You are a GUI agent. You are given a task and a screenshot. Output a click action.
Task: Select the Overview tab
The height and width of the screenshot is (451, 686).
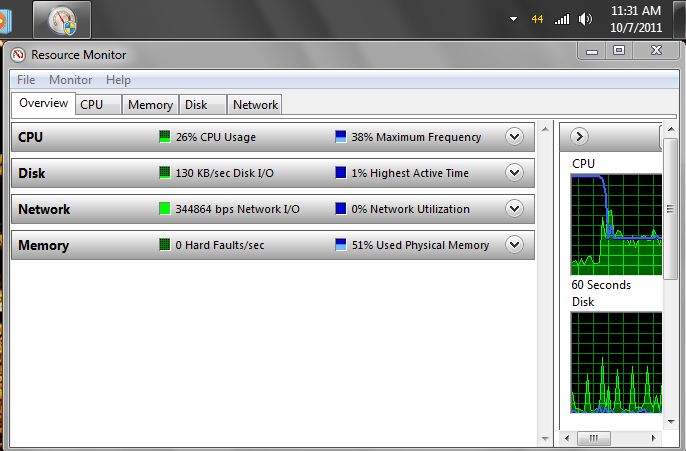pos(43,103)
